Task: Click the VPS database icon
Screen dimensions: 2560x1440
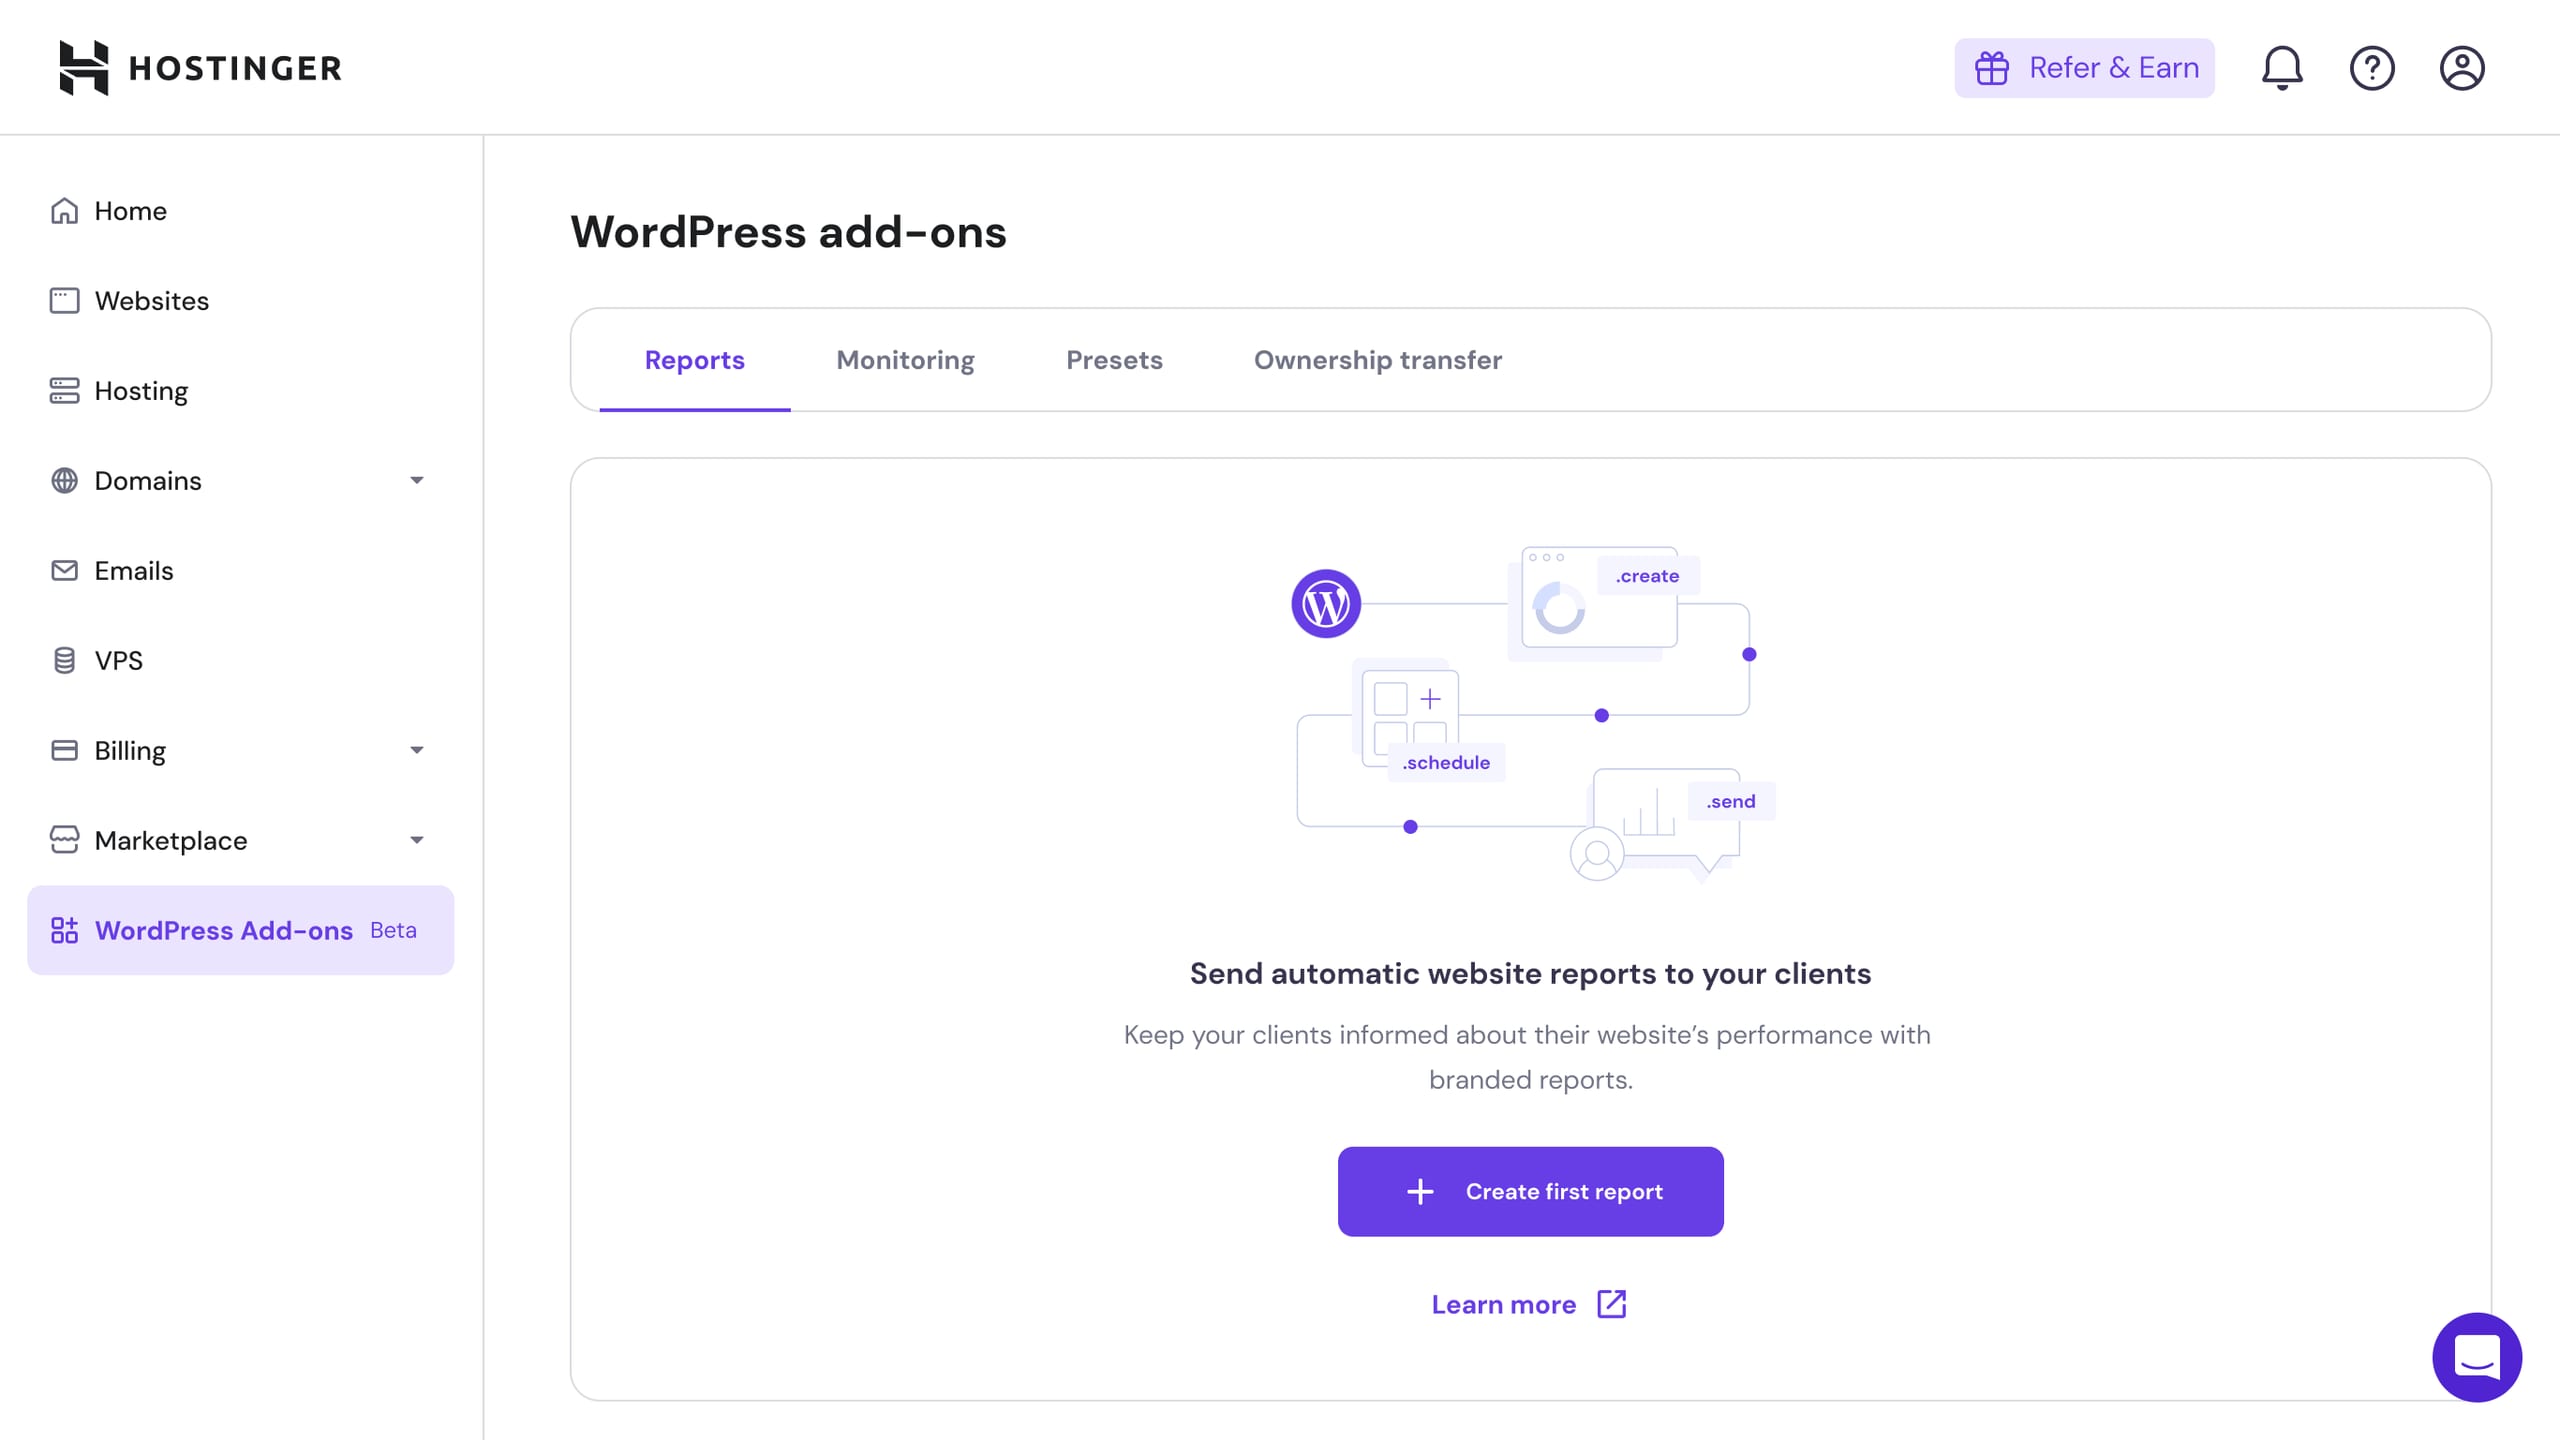Action: pos(64,661)
